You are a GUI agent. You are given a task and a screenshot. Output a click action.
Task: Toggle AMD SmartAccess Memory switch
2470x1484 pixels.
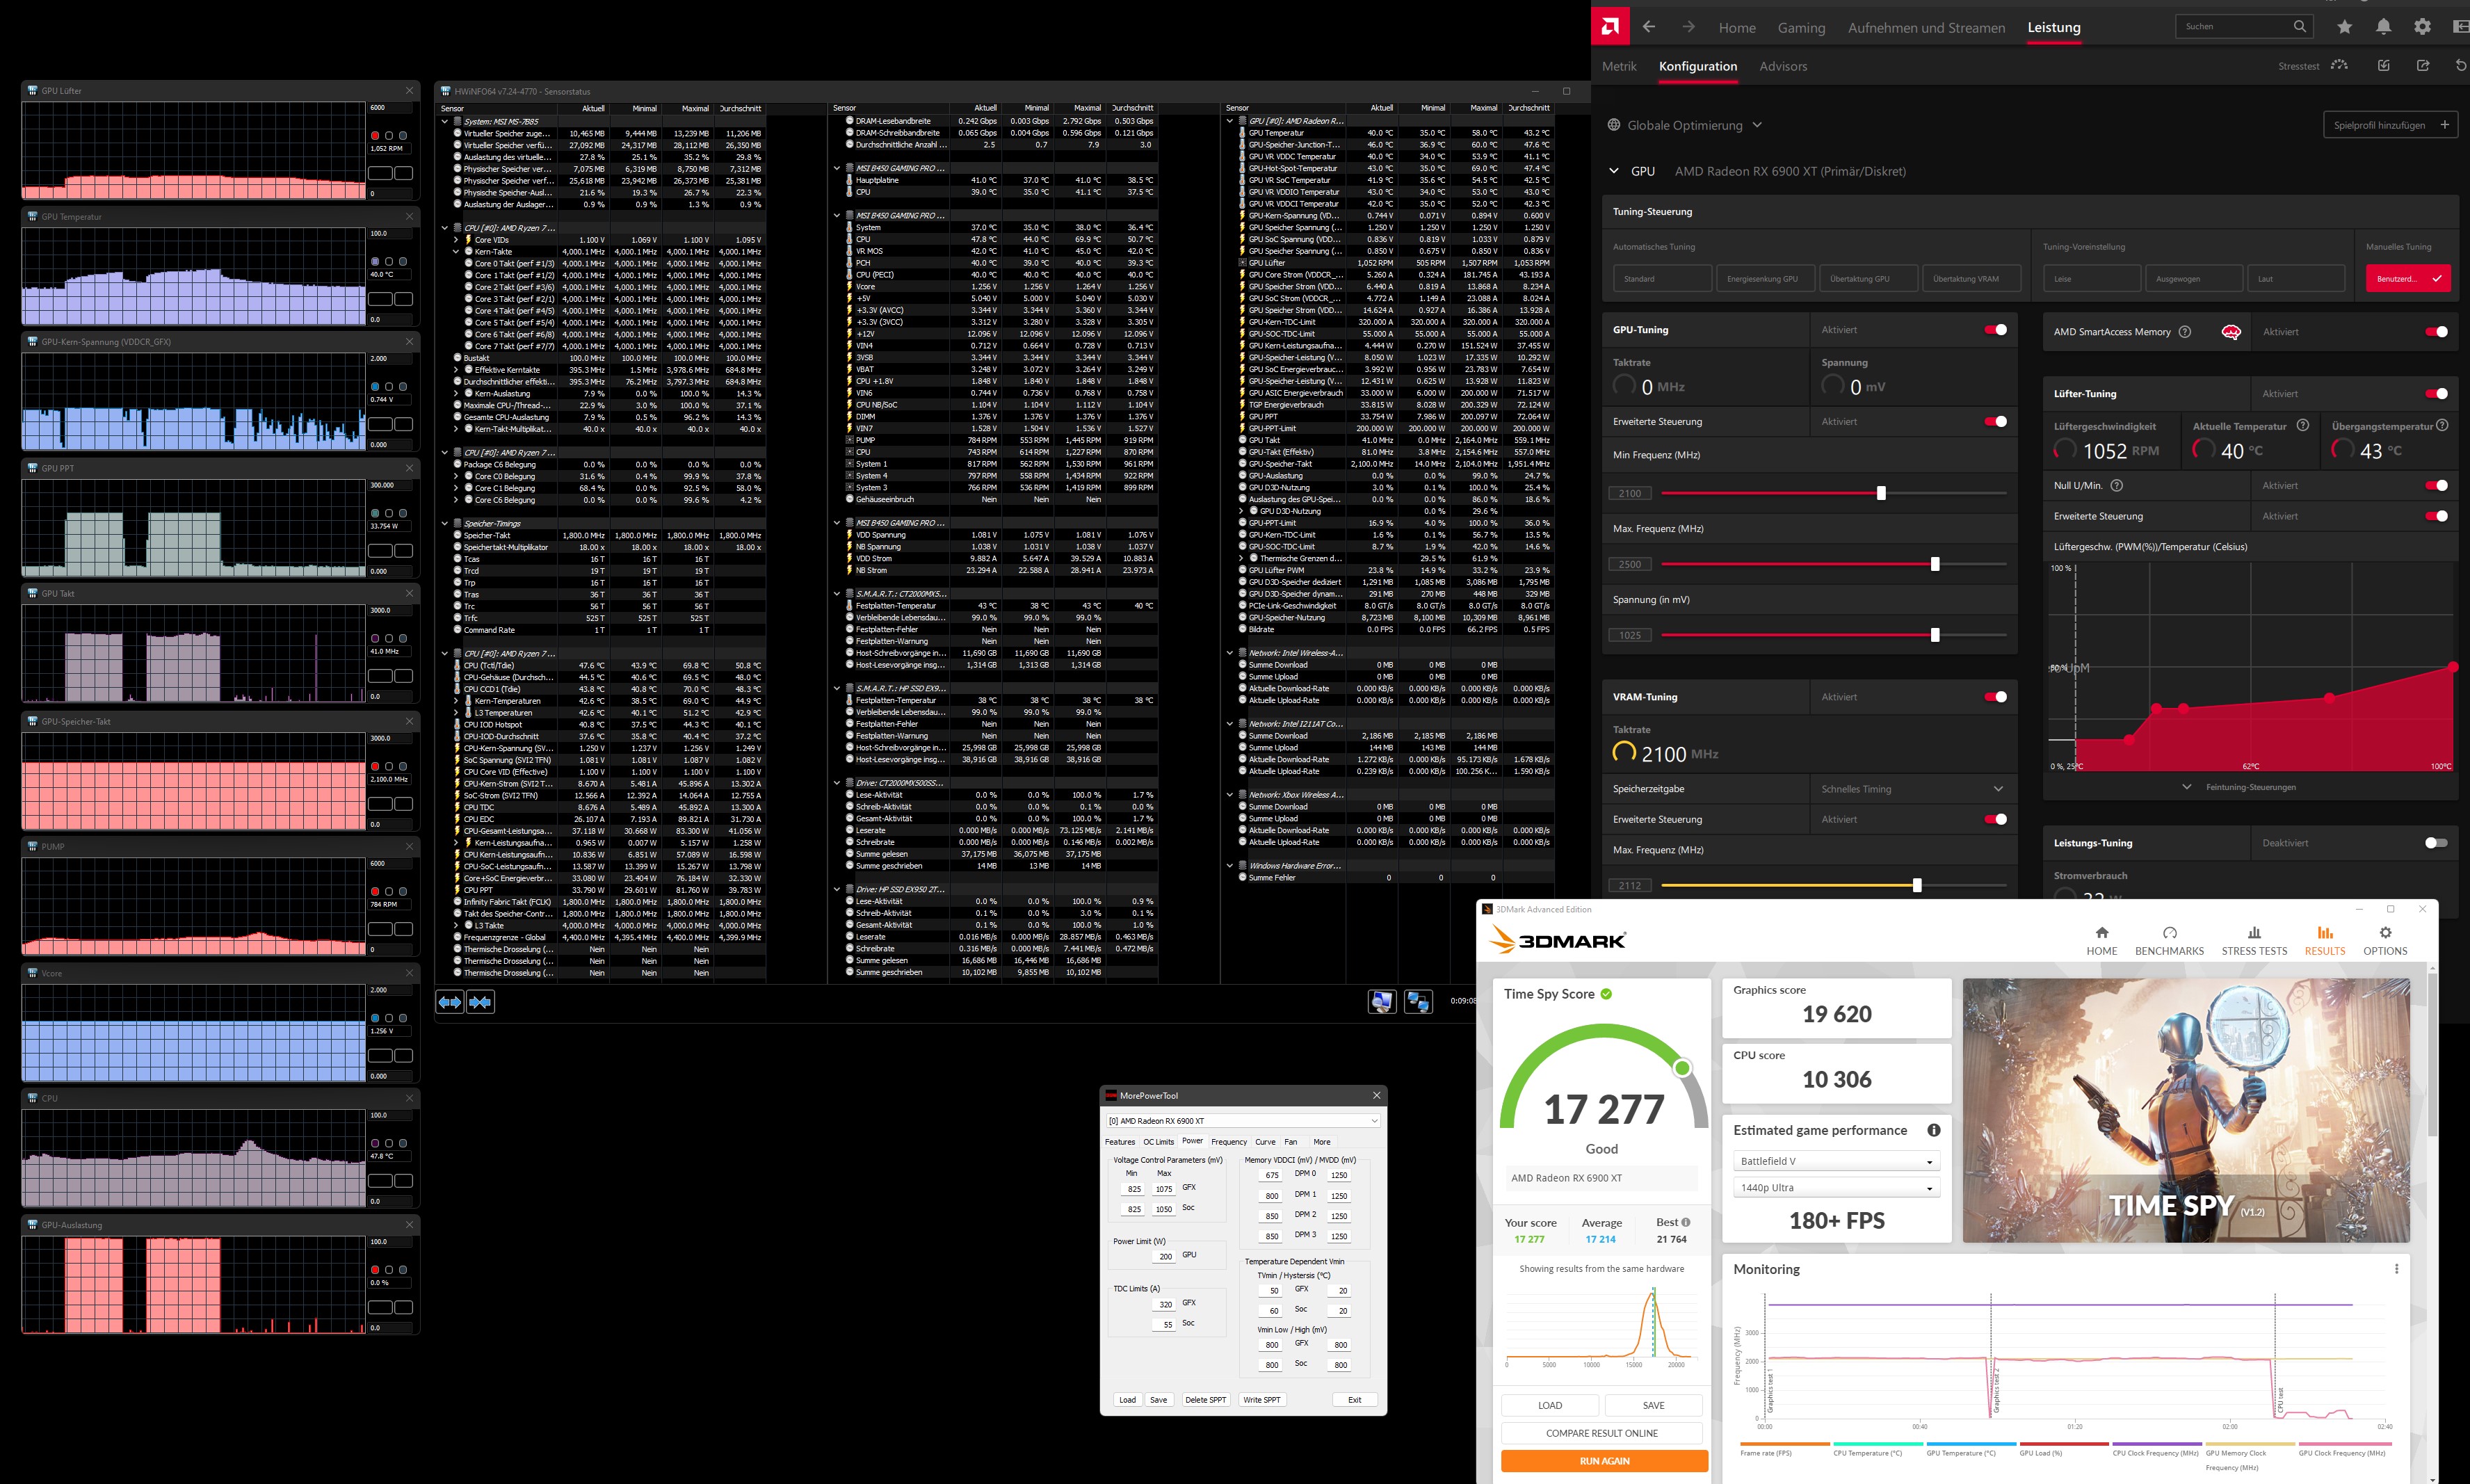coord(2436,332)
